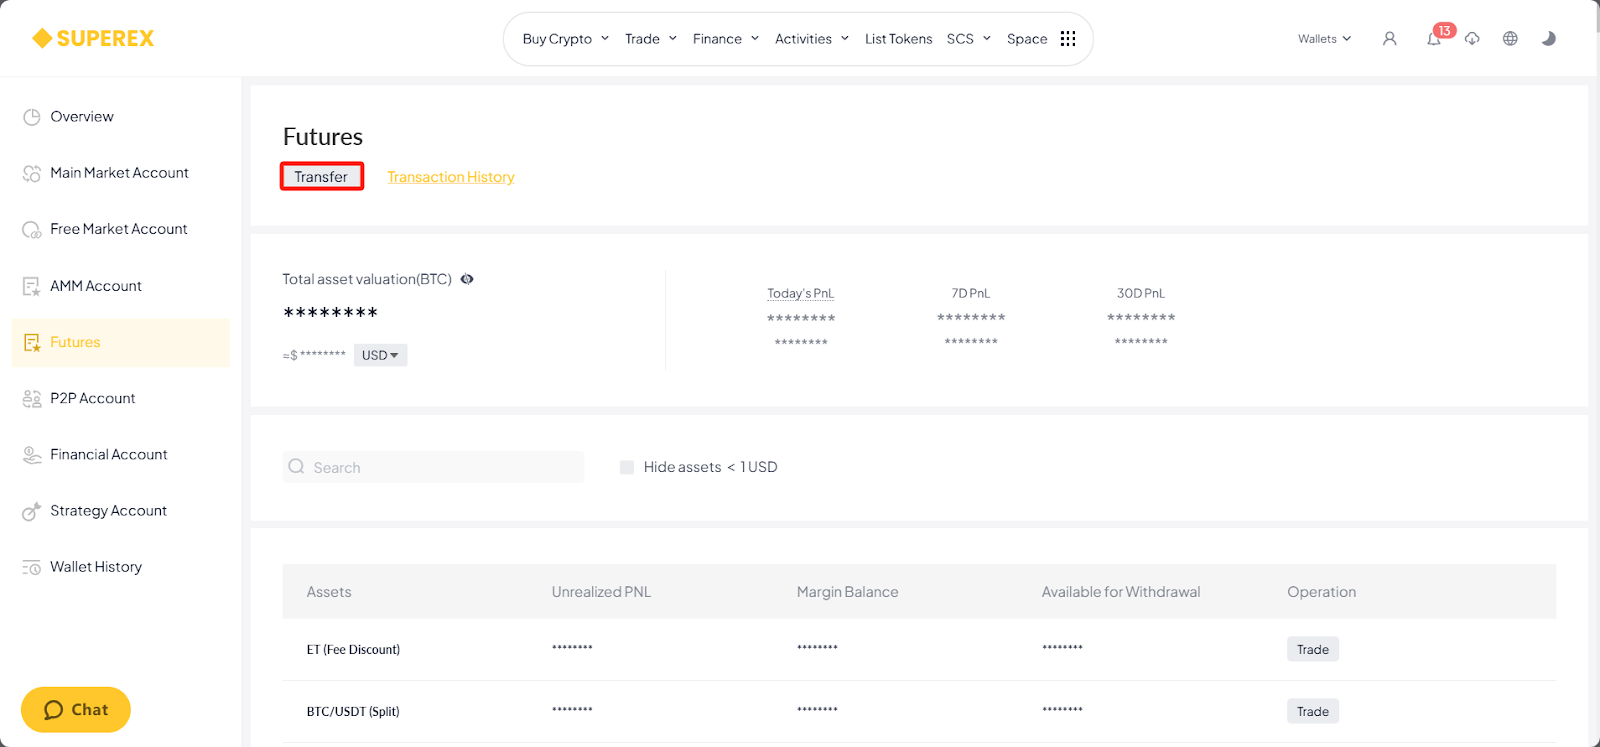Expand the Activities menu

tap(812, 39)
